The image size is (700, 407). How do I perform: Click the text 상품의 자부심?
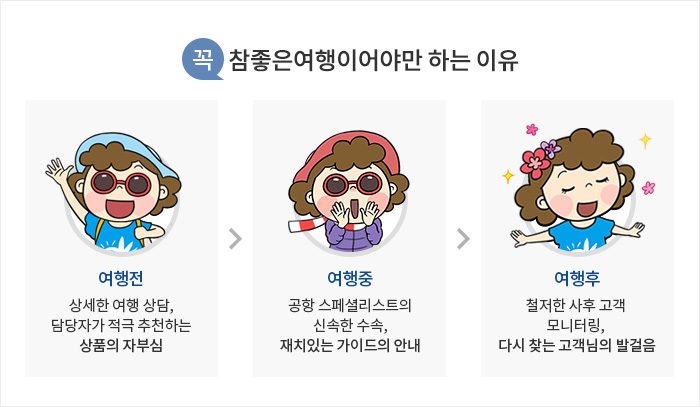click(x=121, y=345)
